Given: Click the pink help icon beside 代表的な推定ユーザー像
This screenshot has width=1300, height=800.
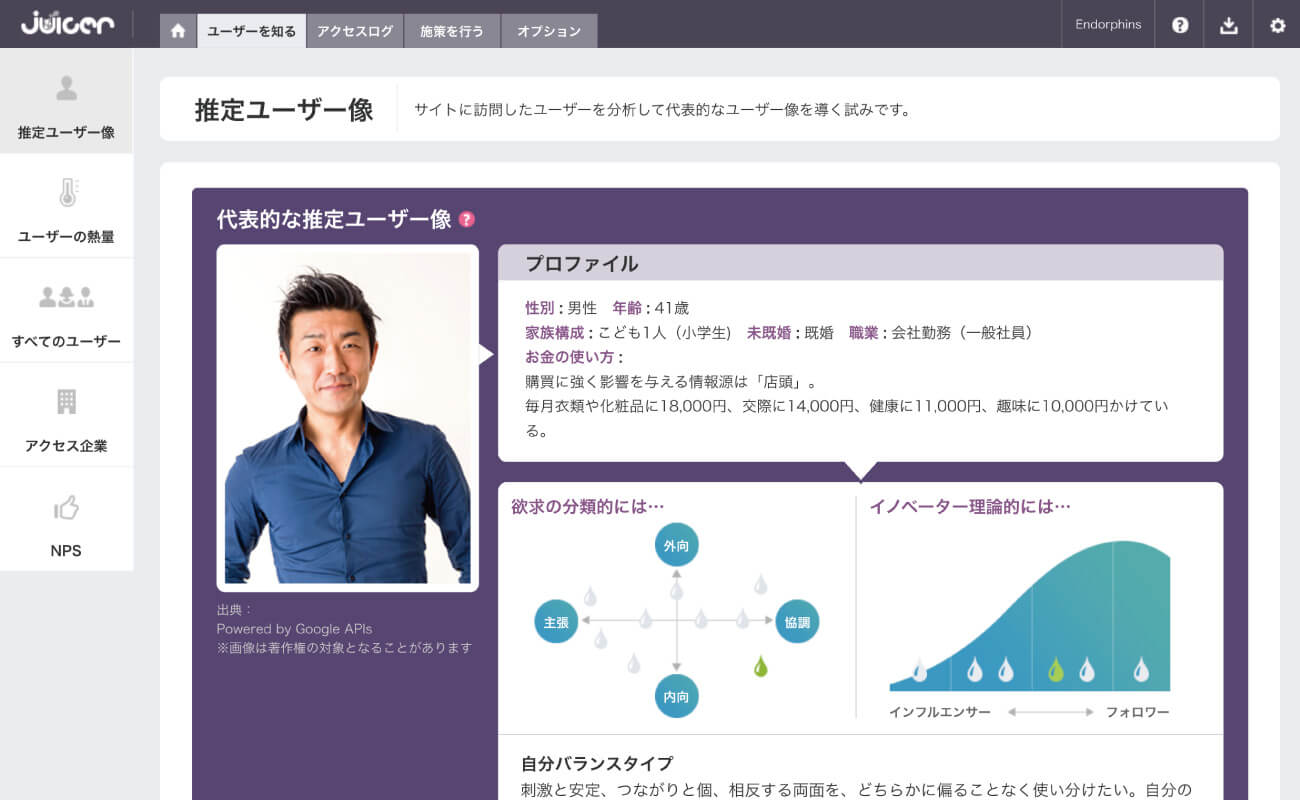Looking at the screenshot, I should click(x=467, y=219).
